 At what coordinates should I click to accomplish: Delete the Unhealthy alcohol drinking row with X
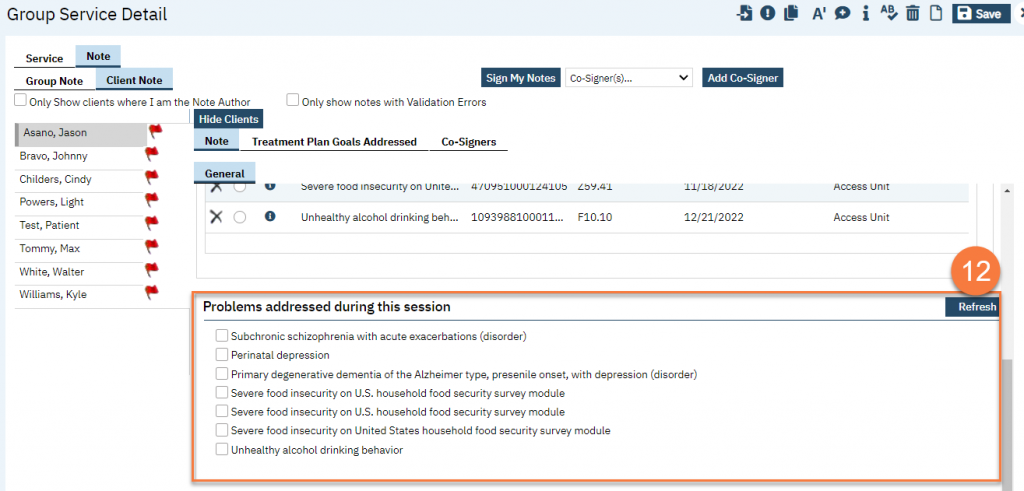[215, 217]
